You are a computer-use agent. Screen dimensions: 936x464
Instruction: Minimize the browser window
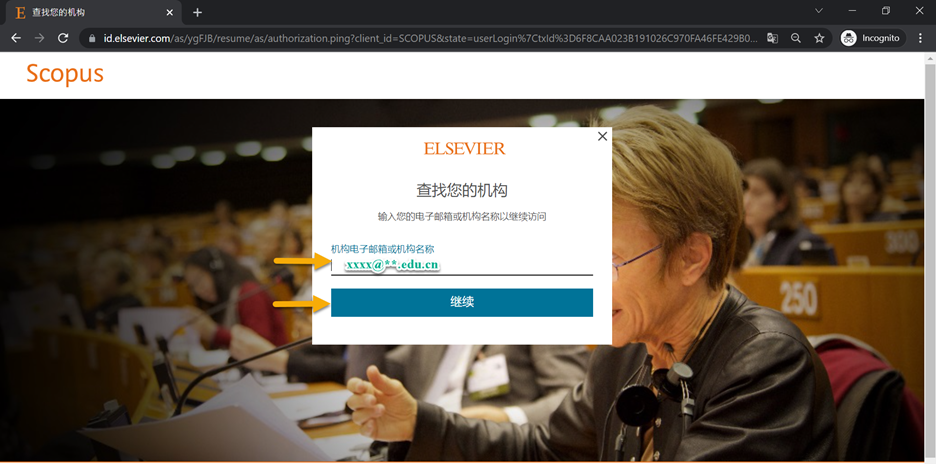click(852, 11)
